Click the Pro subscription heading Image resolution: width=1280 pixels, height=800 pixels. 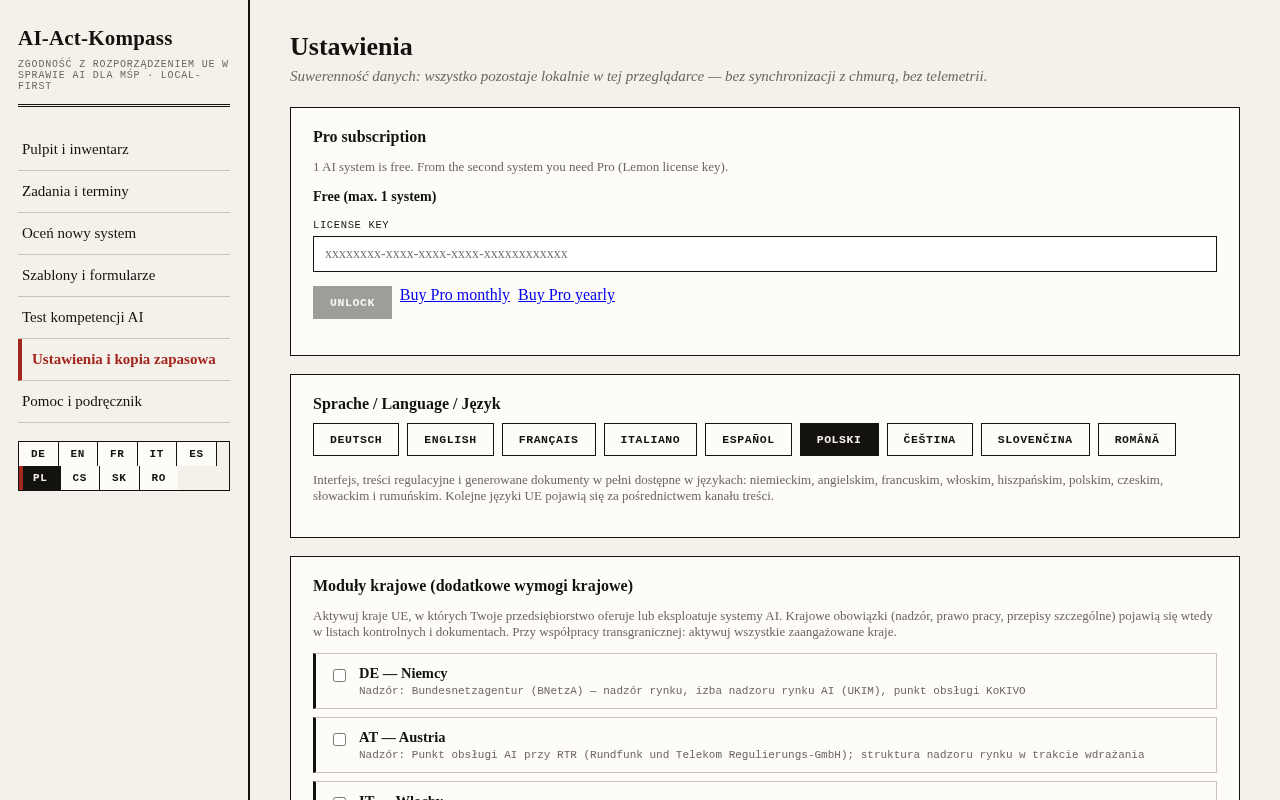pos(370,137)
